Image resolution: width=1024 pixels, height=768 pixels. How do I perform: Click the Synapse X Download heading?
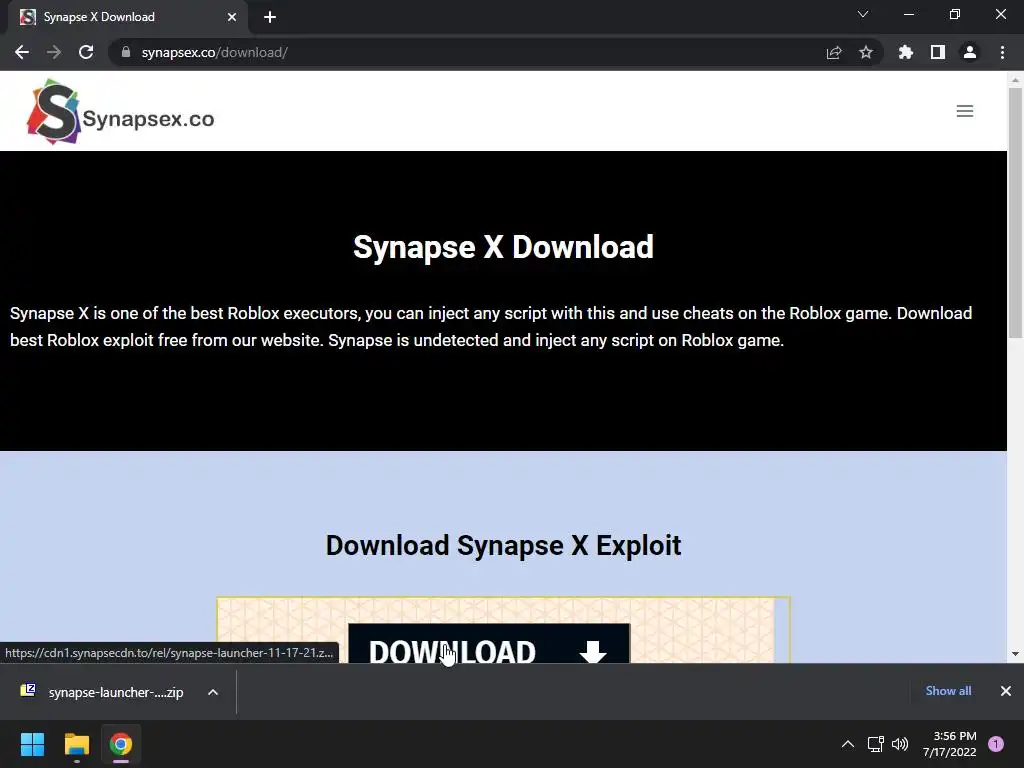click(x=504, y=247)
